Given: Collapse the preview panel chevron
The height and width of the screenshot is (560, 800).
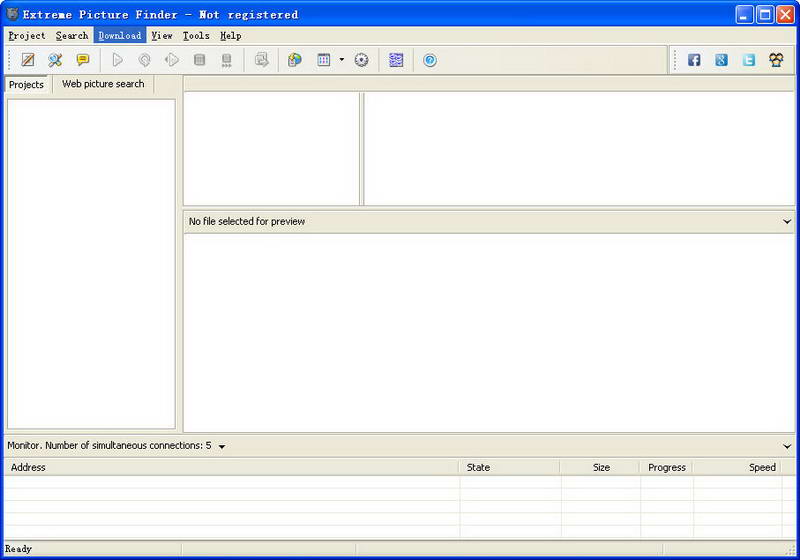Looking at the screenshot, I should [787, 221].
